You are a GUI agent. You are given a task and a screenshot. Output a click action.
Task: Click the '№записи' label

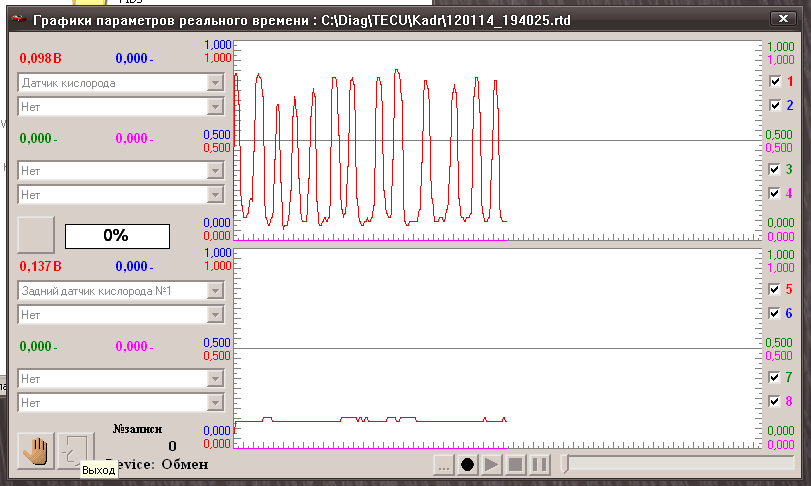(x=138, y=429)
